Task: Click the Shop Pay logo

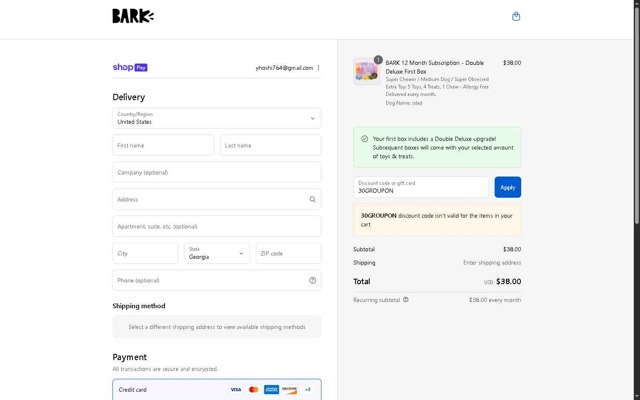Action: point(130,67)
